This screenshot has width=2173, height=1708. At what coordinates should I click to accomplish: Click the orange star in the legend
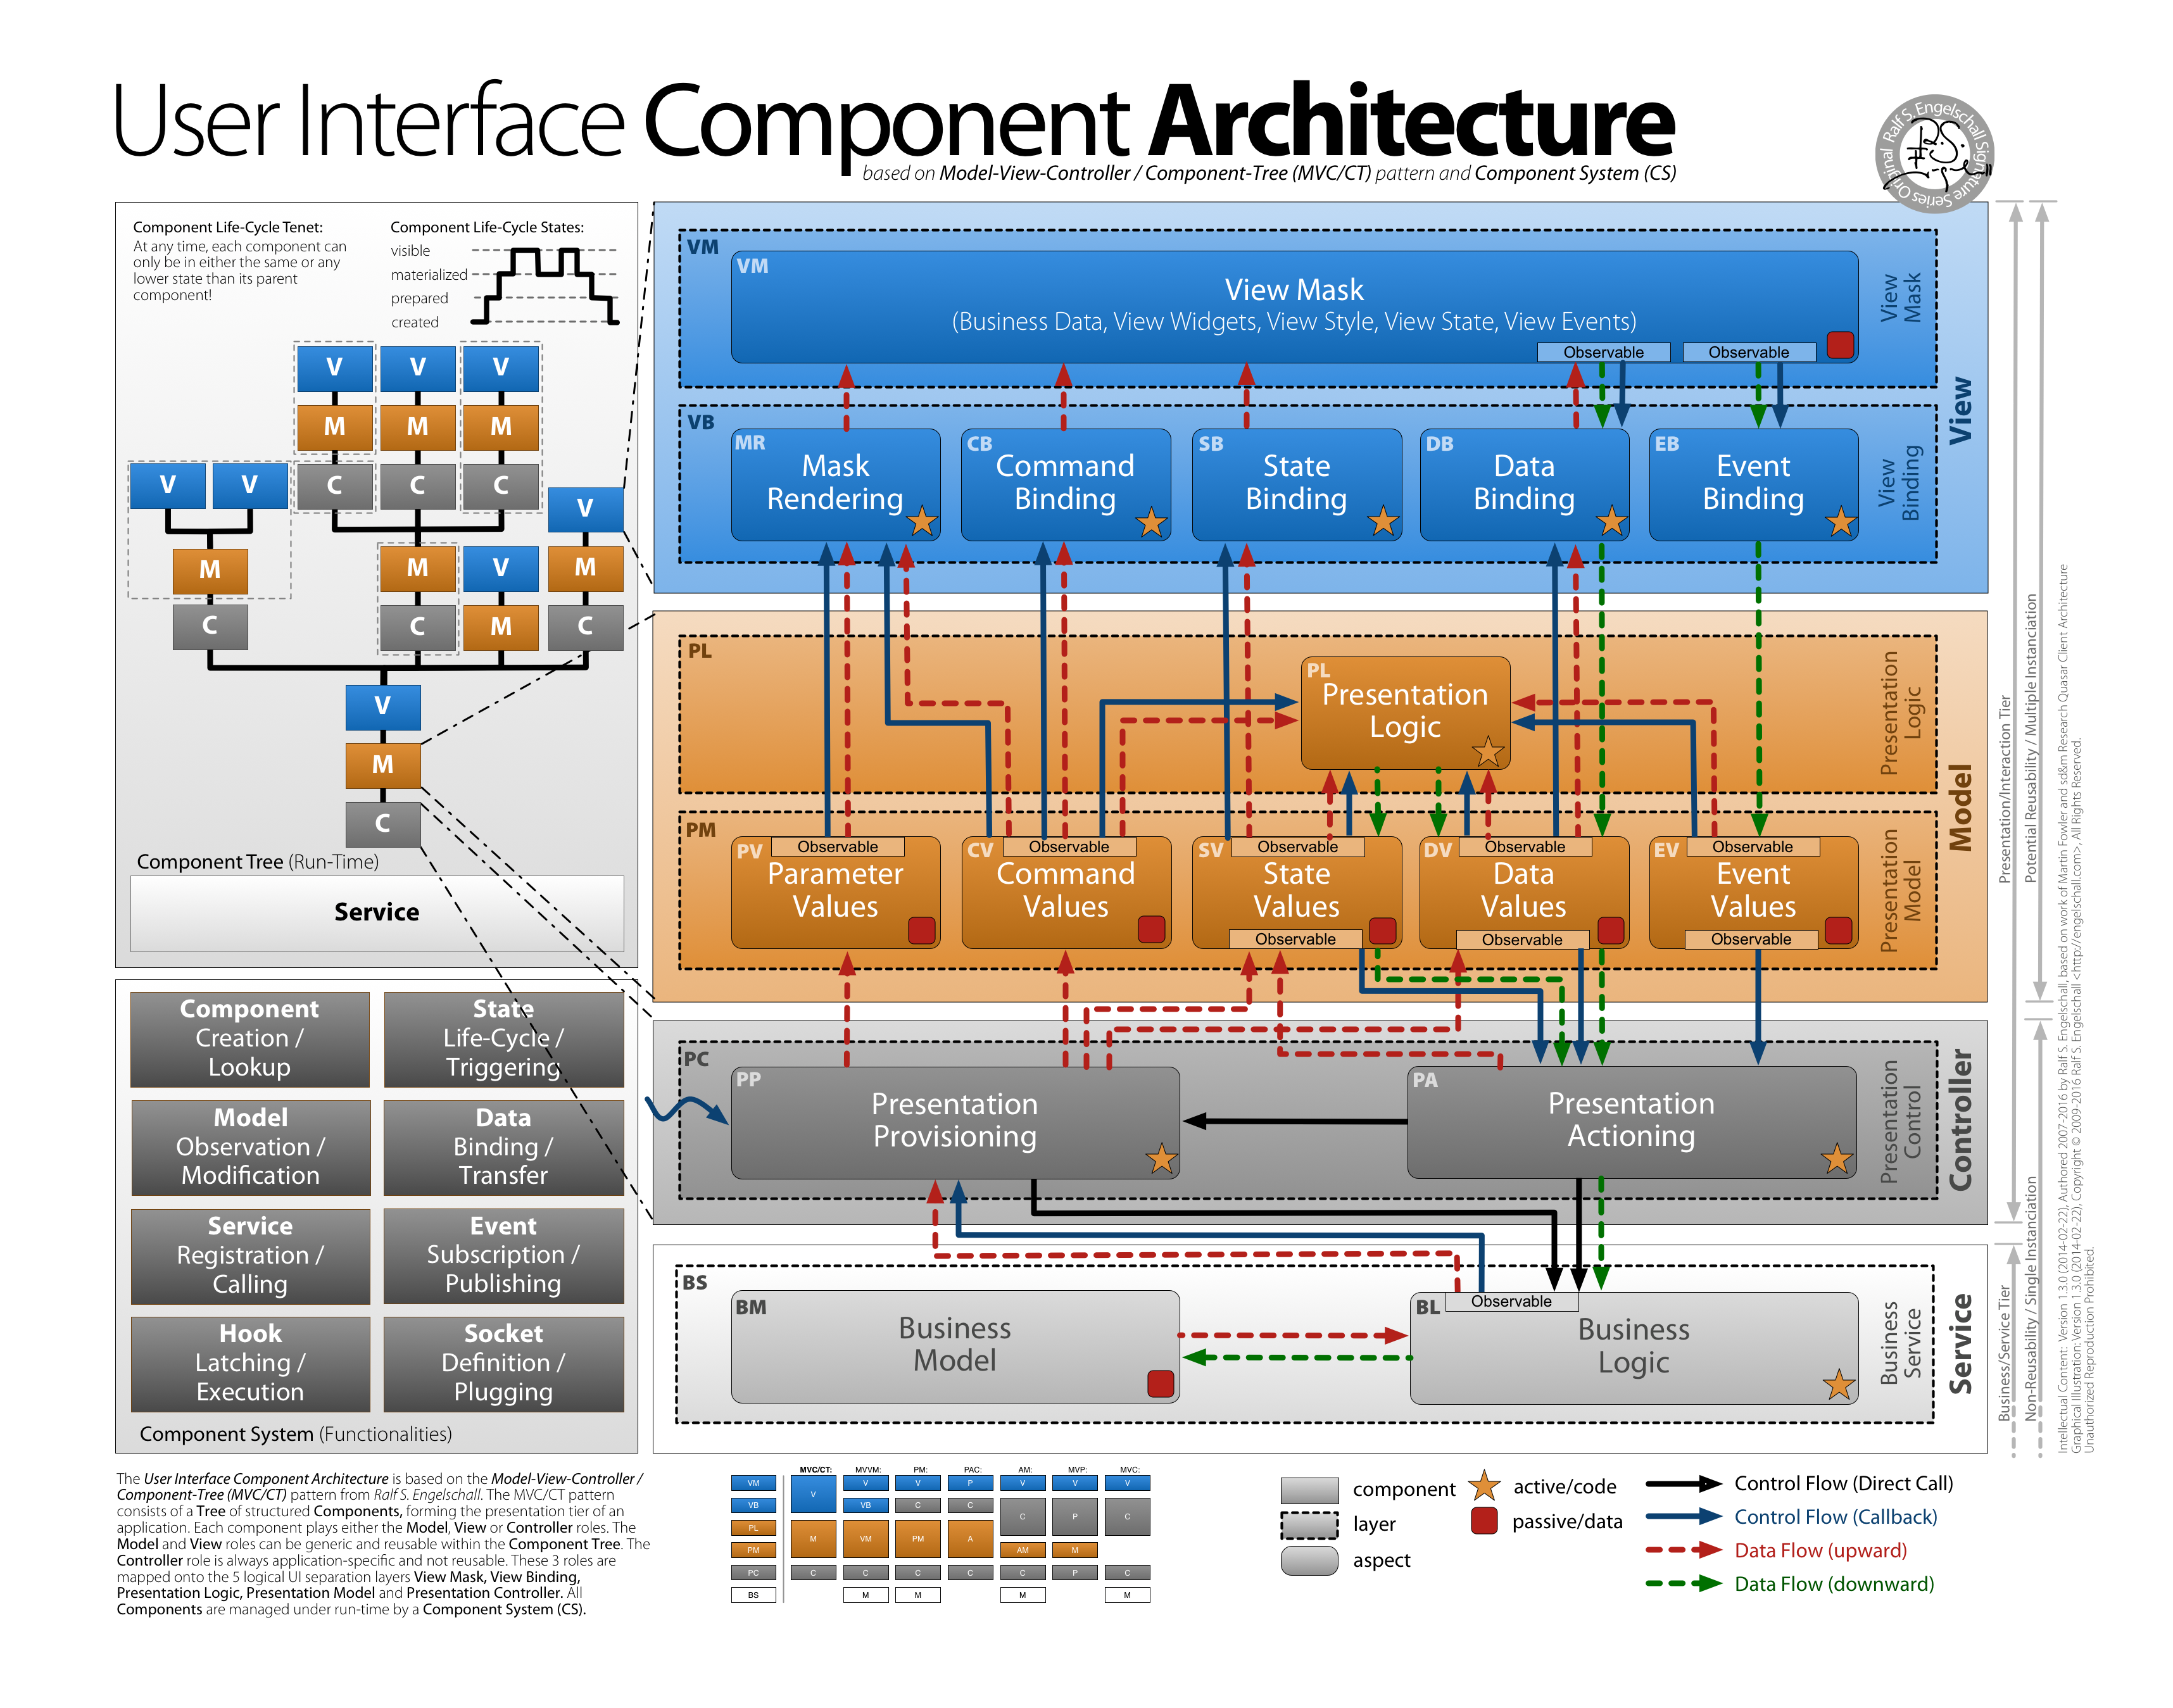tap(1484, 1486)
